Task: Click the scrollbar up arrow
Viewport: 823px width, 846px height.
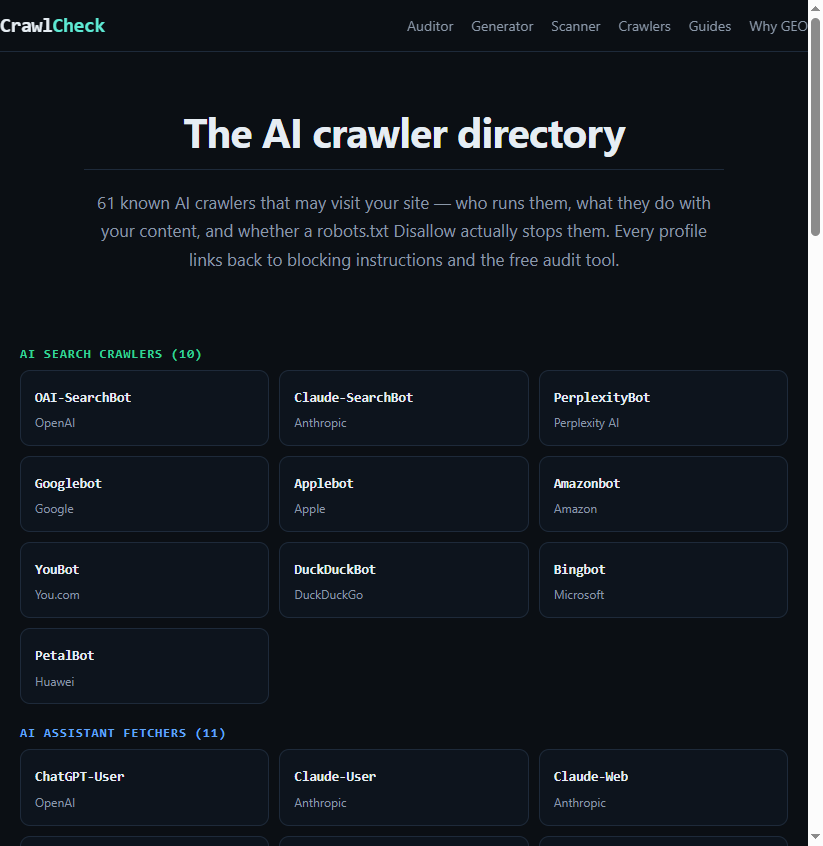Action: coord(815,8)
